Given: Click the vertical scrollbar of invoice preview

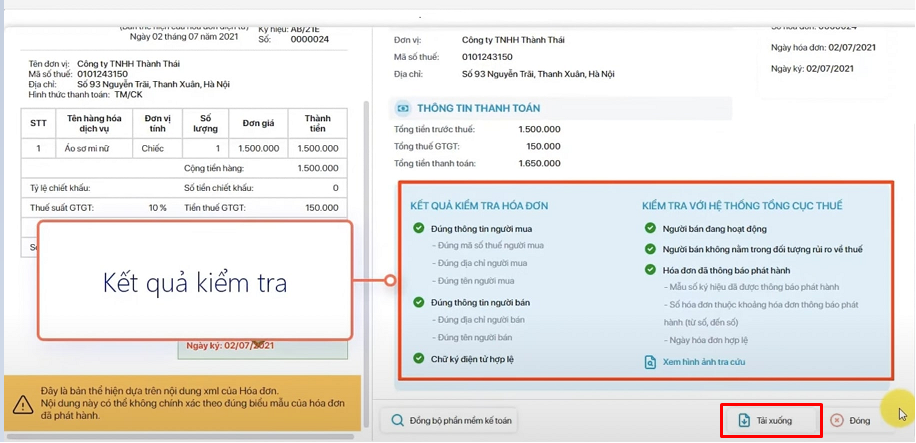Looking at the screenshot, I should click(367, 263).
